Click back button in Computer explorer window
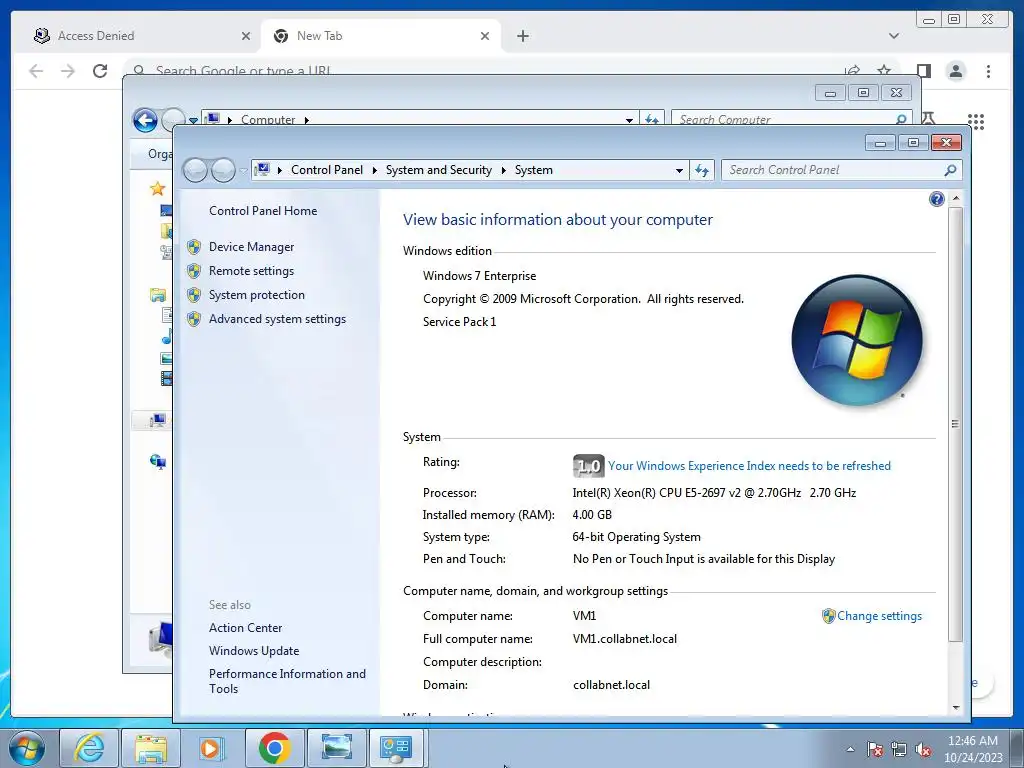The image size is (1024, 768). click(145, 120)
